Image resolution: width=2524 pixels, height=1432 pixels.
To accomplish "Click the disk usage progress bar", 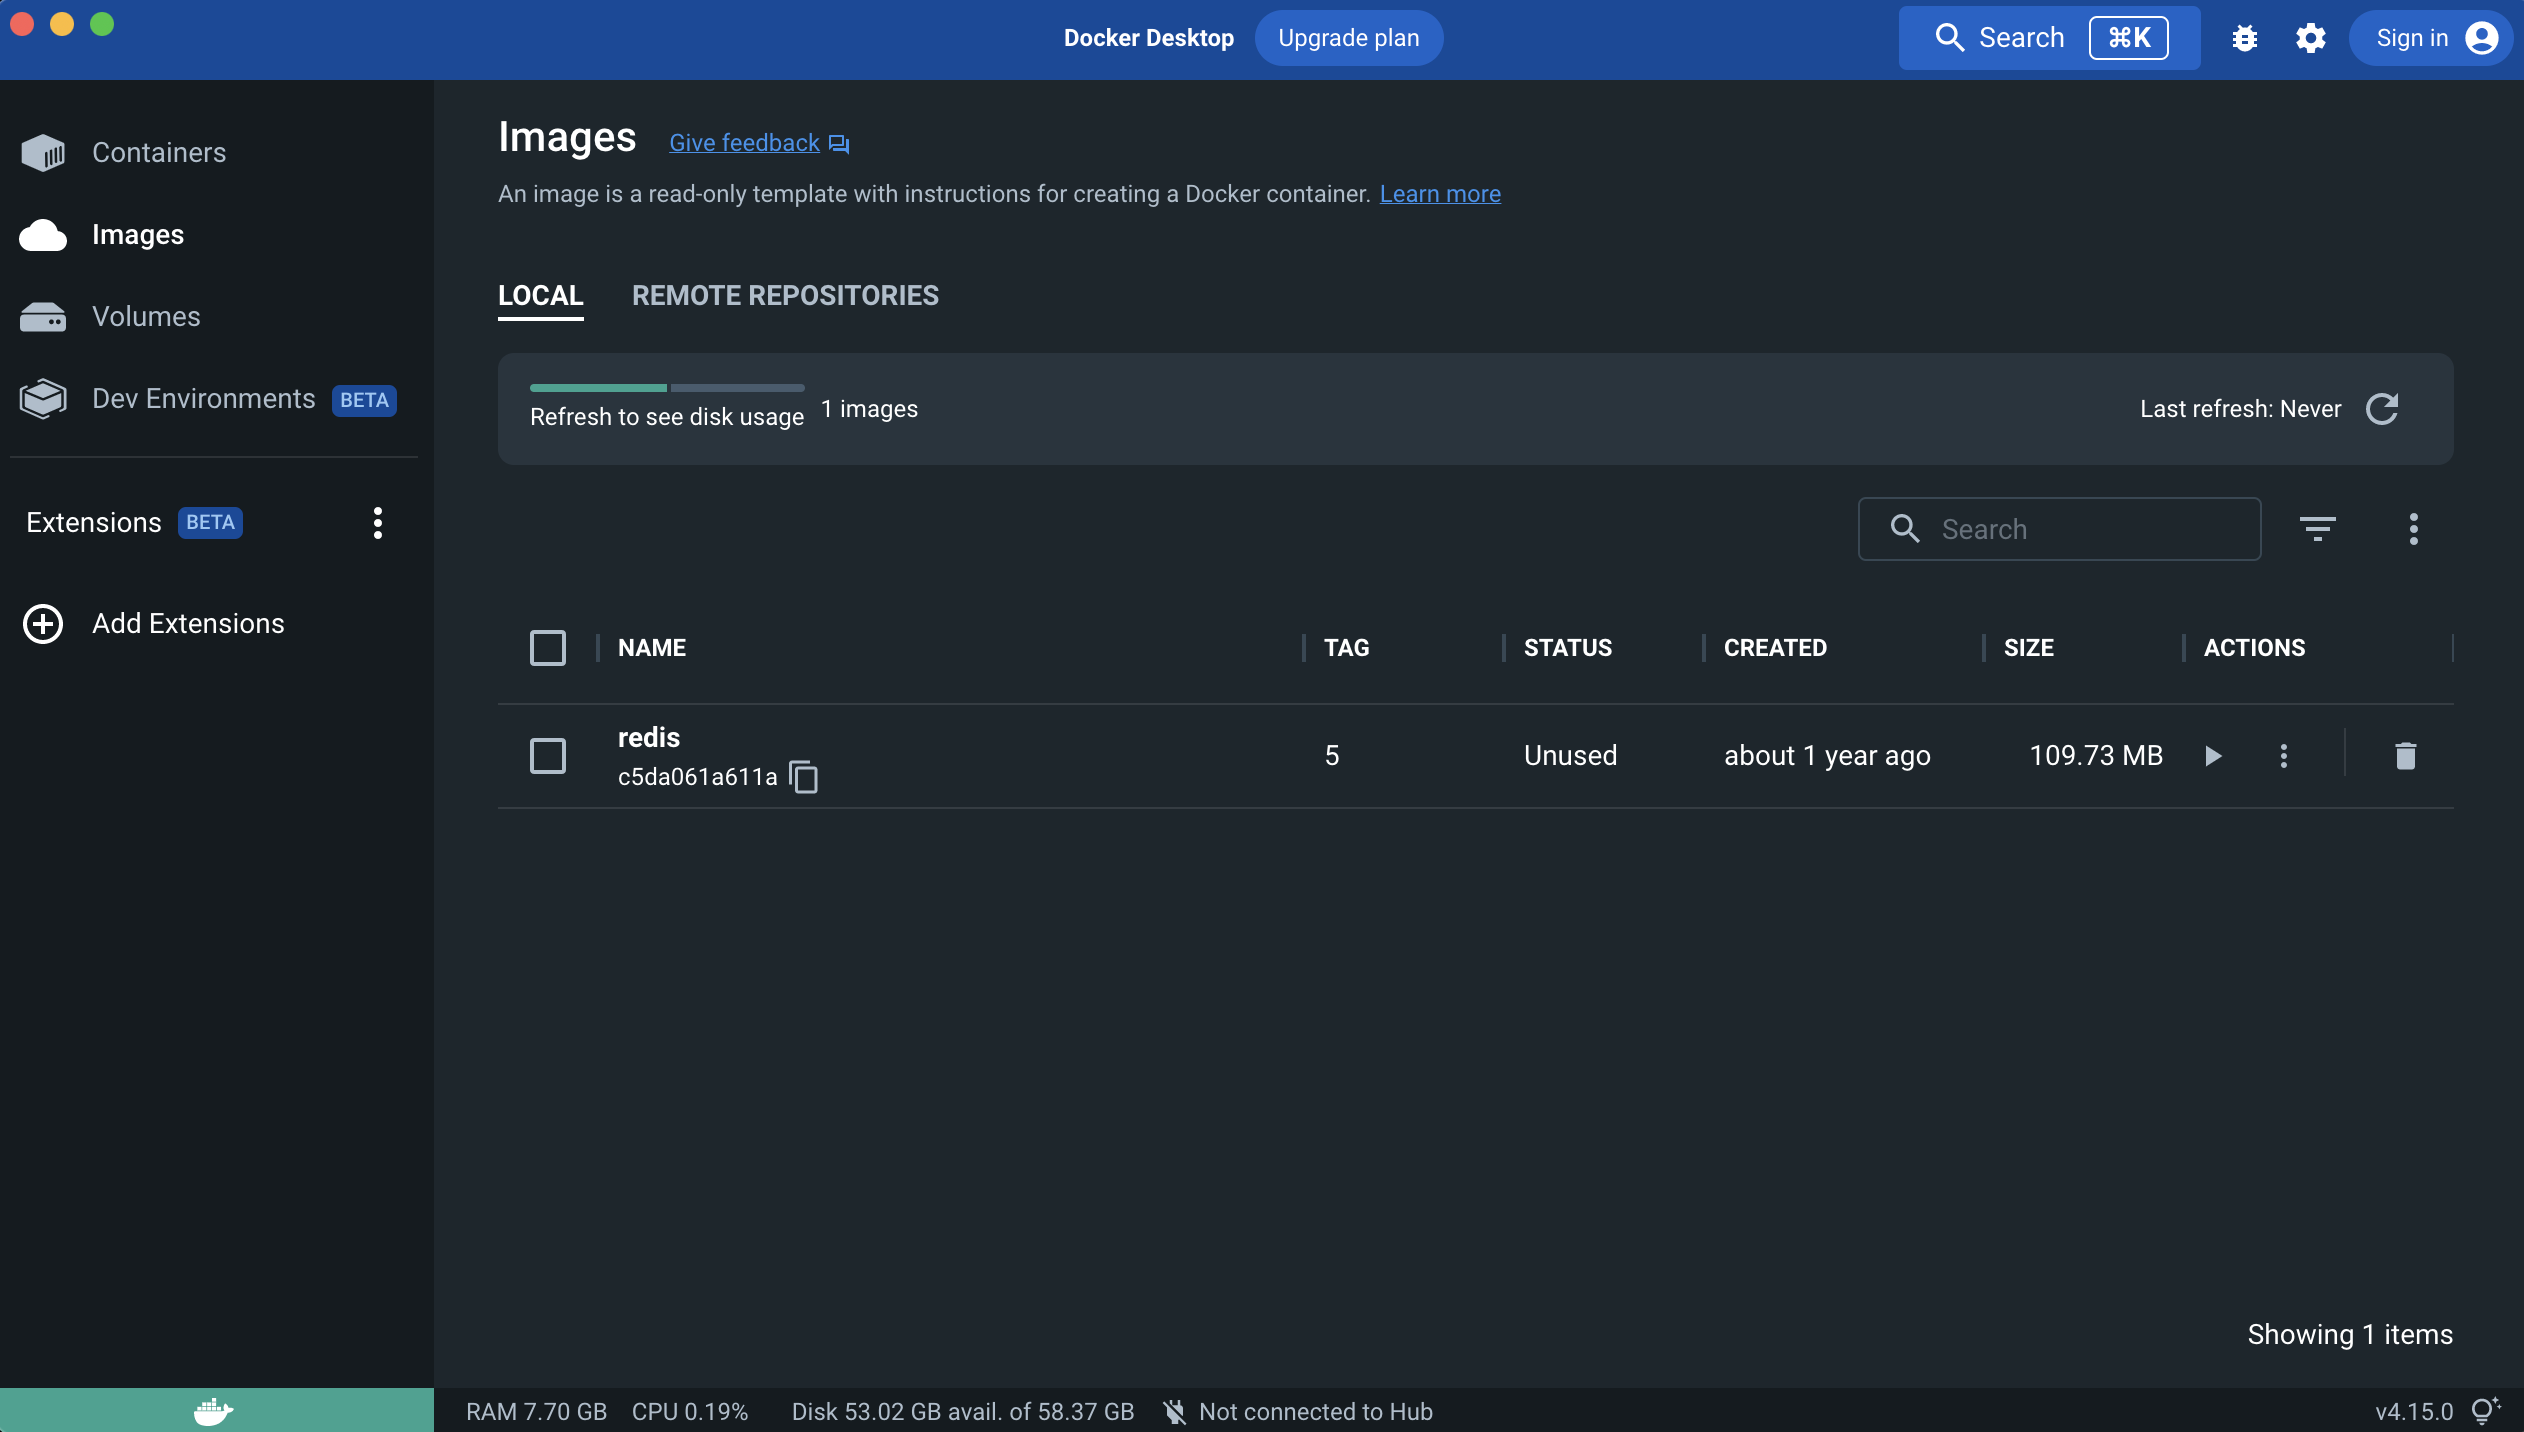I will (666, 388).
